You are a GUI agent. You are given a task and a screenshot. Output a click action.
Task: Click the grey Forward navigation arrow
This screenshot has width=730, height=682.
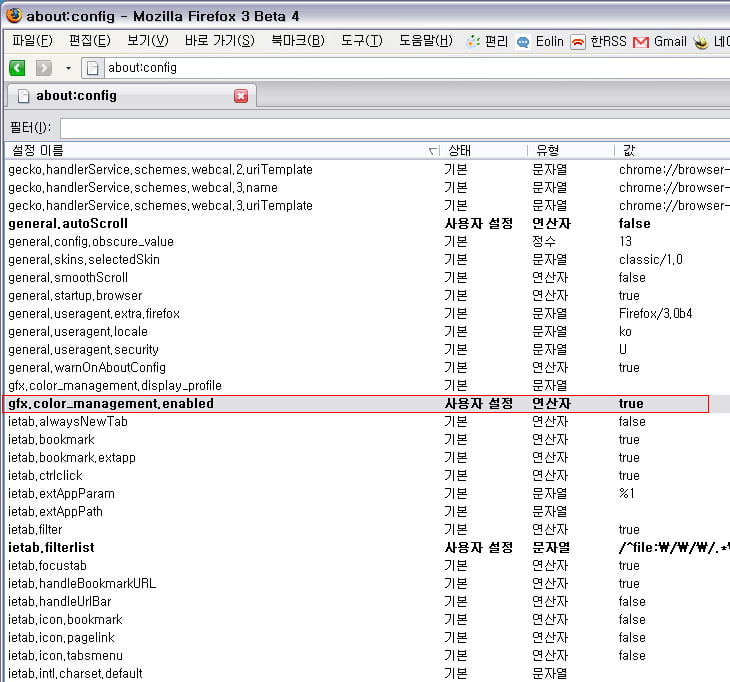[x=43, y=68]
